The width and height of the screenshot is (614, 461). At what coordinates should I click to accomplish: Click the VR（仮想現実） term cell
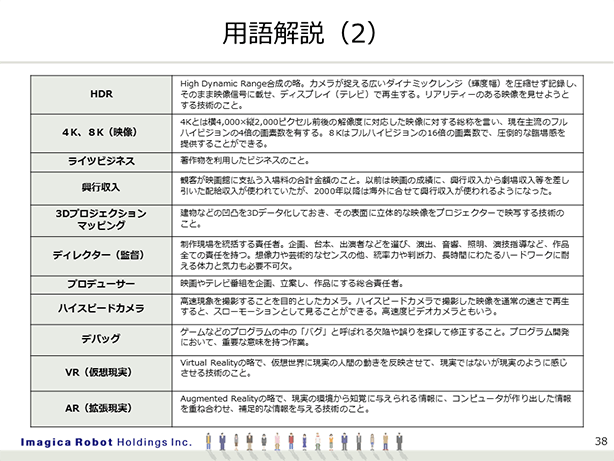pyautogui.click(x=101, y=372)
